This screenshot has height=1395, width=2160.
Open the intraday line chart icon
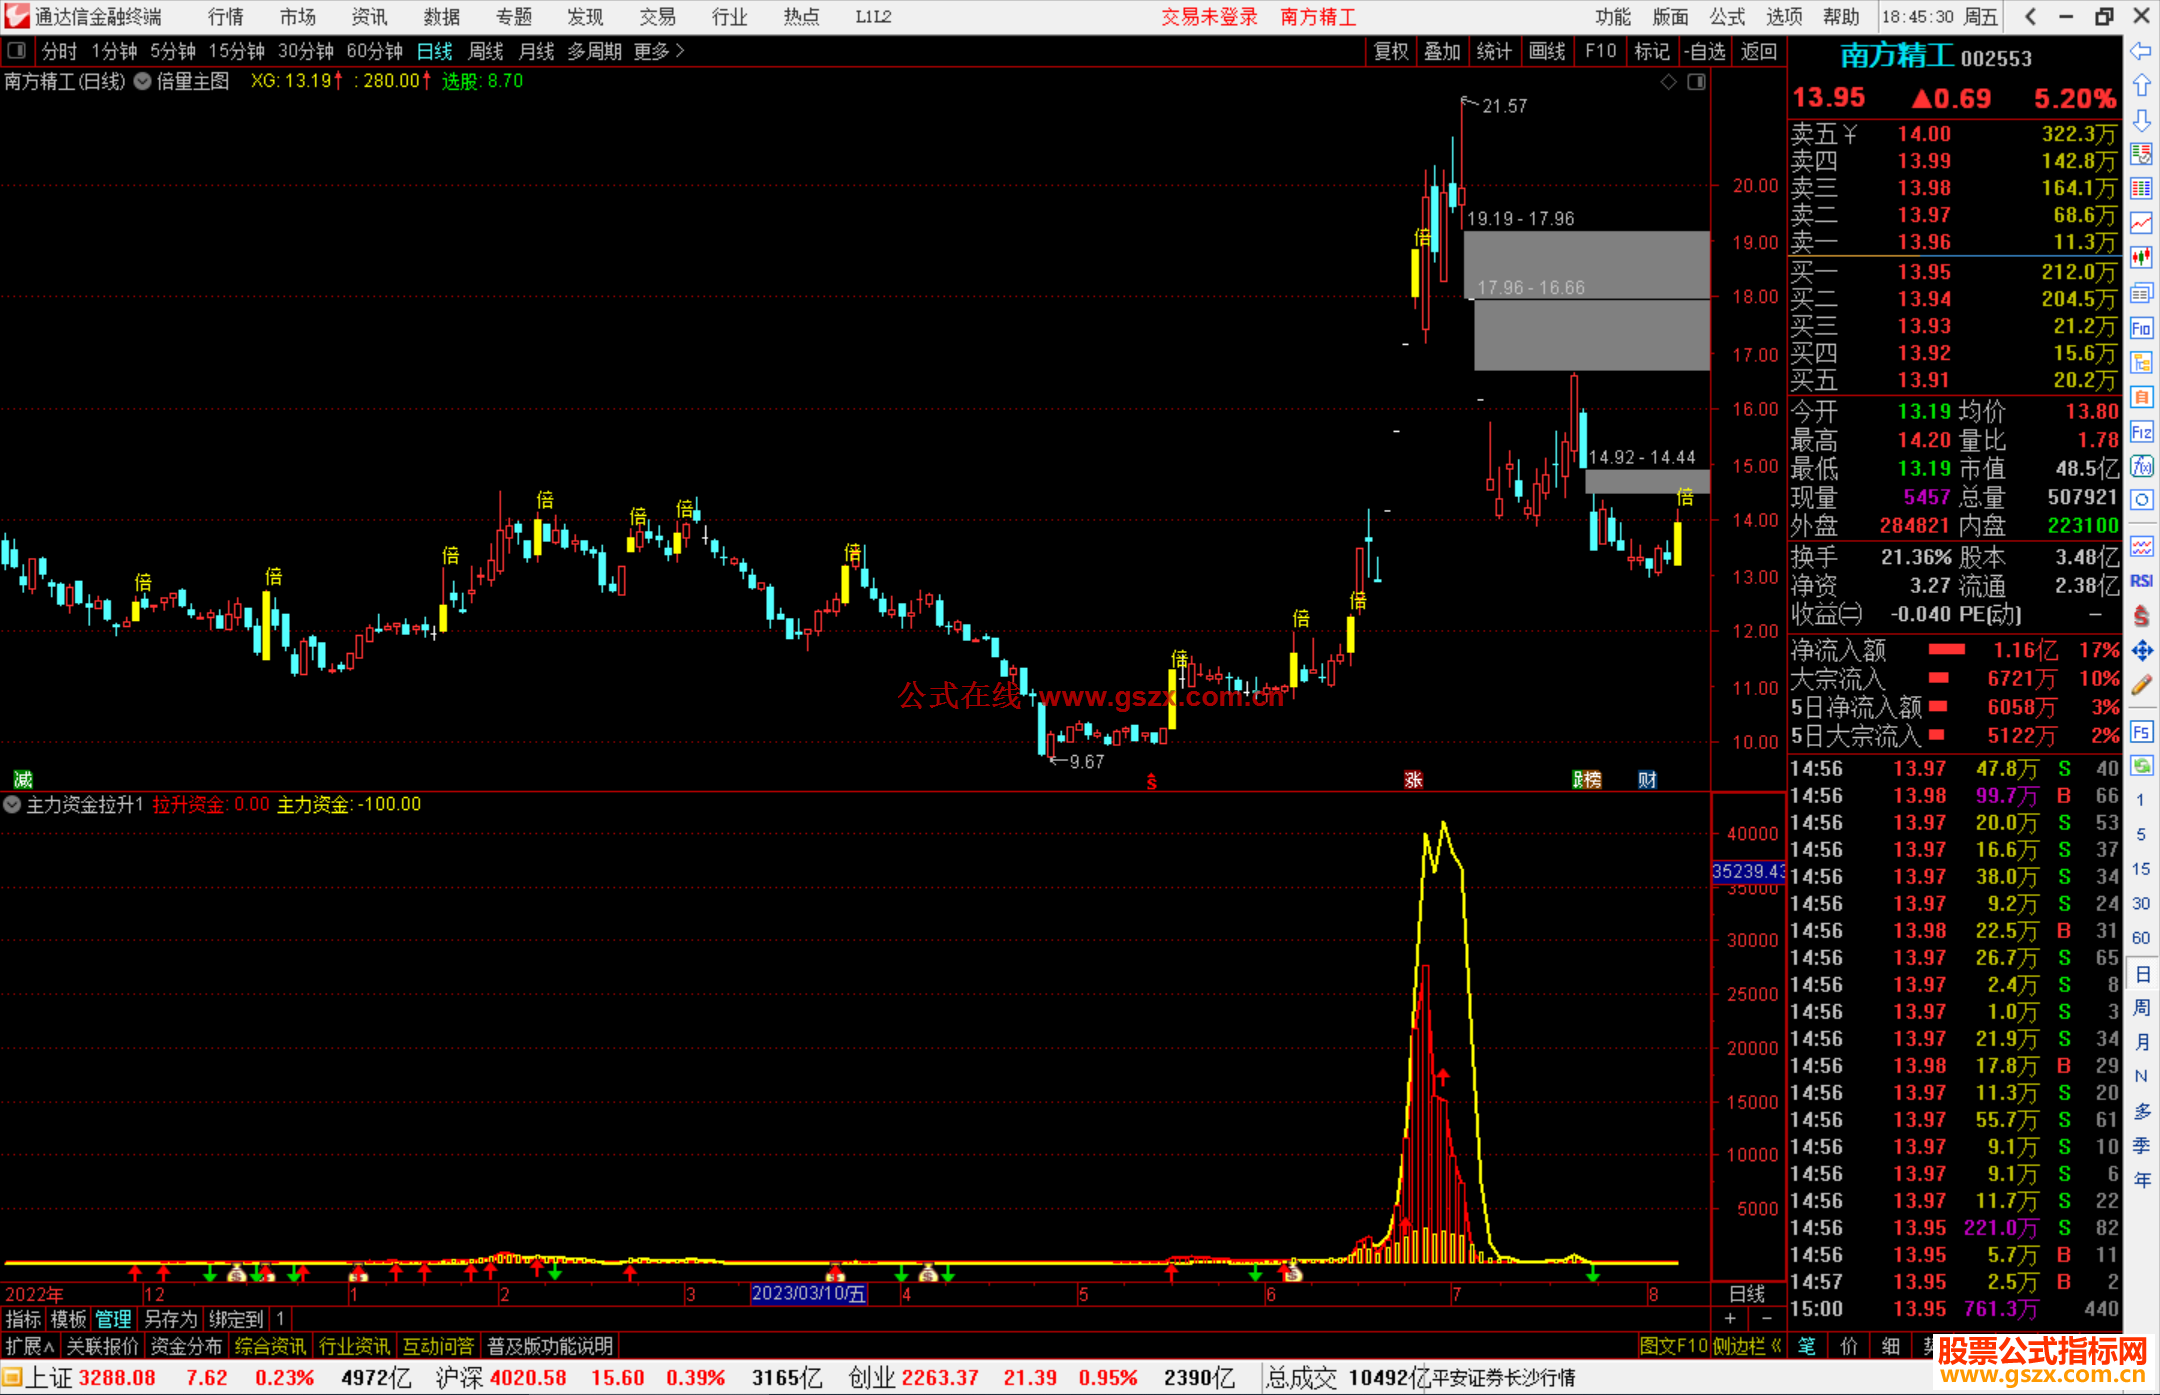pos(2141,223)
